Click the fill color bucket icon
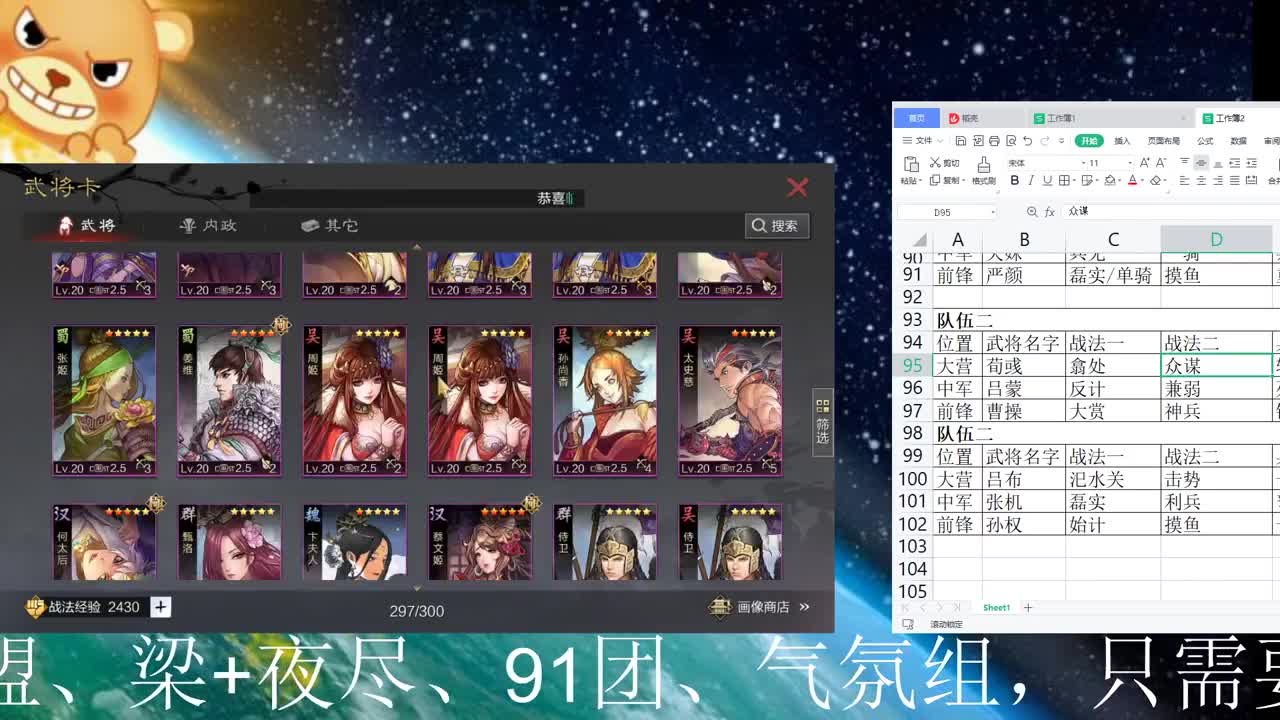This screenshot has width=1280, height=720. click(x=1110, y=180)
